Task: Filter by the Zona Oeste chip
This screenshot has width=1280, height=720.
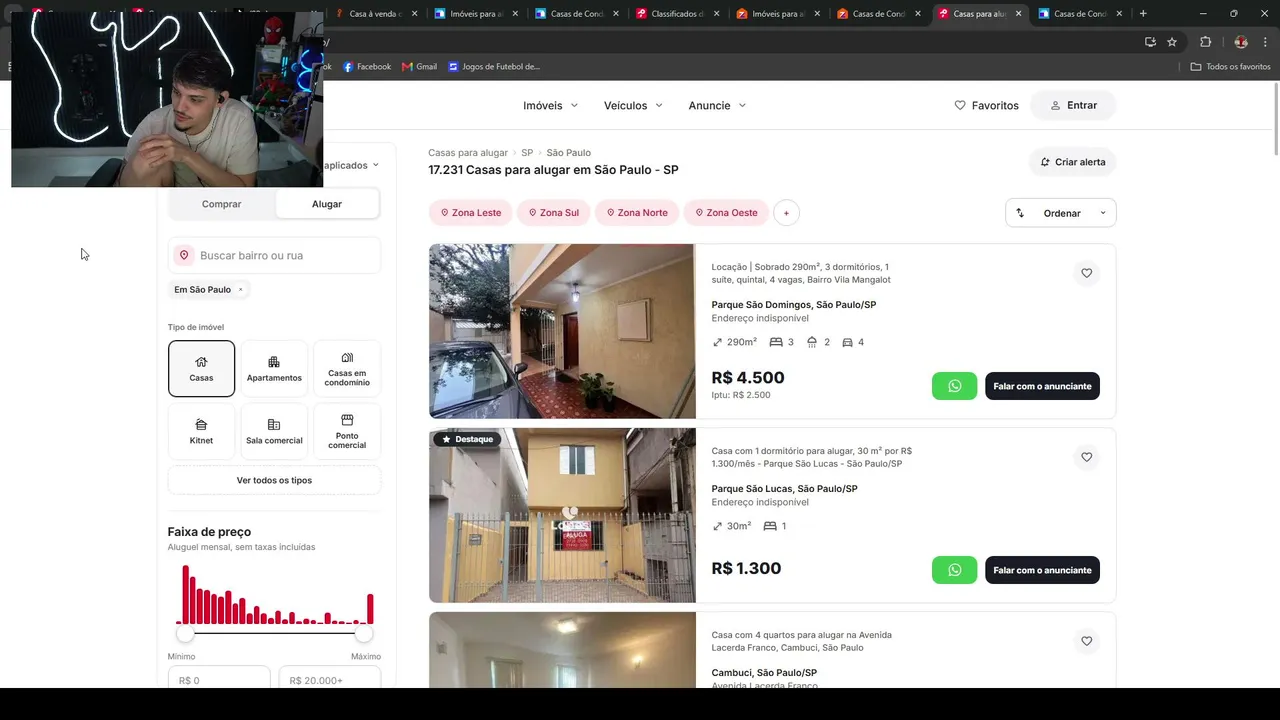Action: (x=727, y=213)
